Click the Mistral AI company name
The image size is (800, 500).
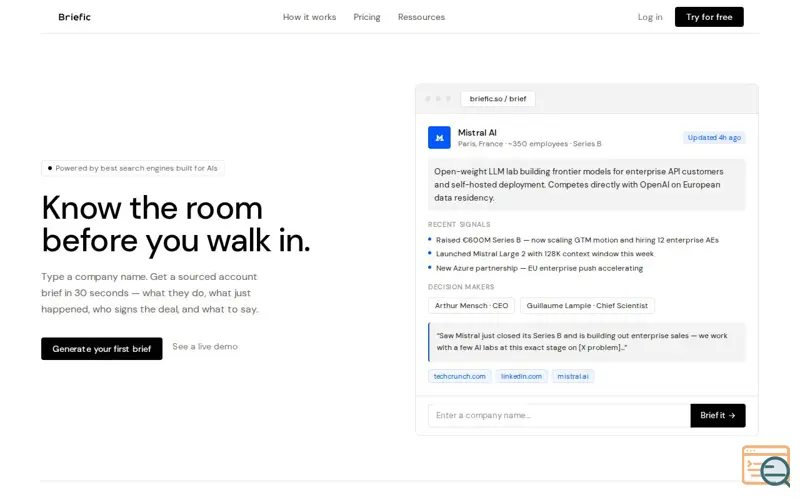pyautogui.click(x=477, y=133)
